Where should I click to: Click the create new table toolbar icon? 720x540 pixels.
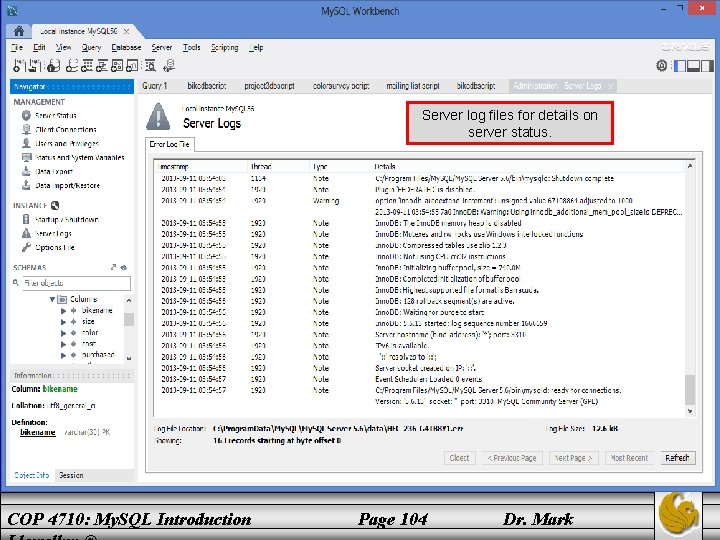tap(87, 66)
